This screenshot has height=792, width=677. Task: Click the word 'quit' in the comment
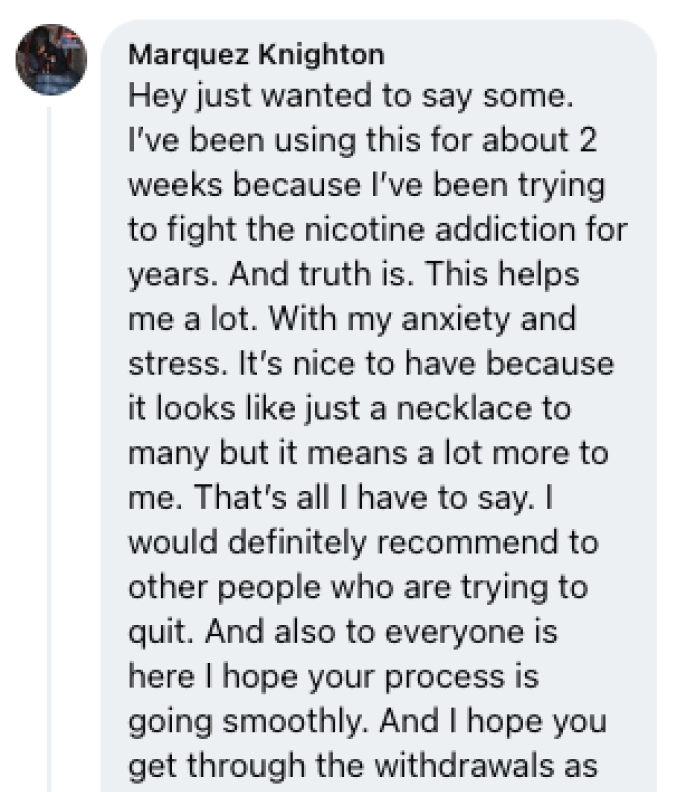(150, 635)
